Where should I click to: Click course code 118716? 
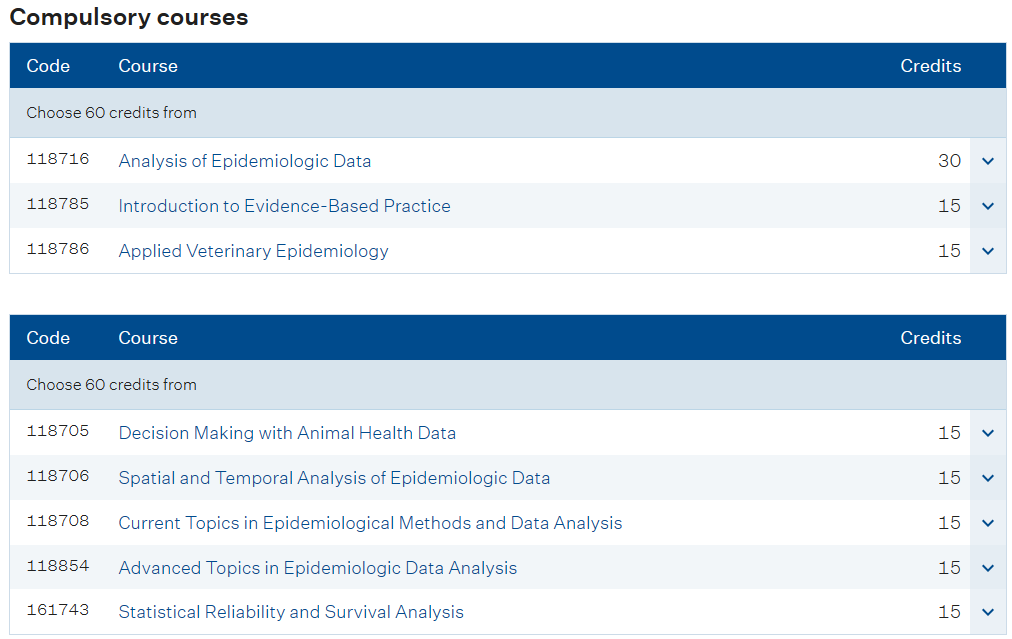tap(57, 159)
